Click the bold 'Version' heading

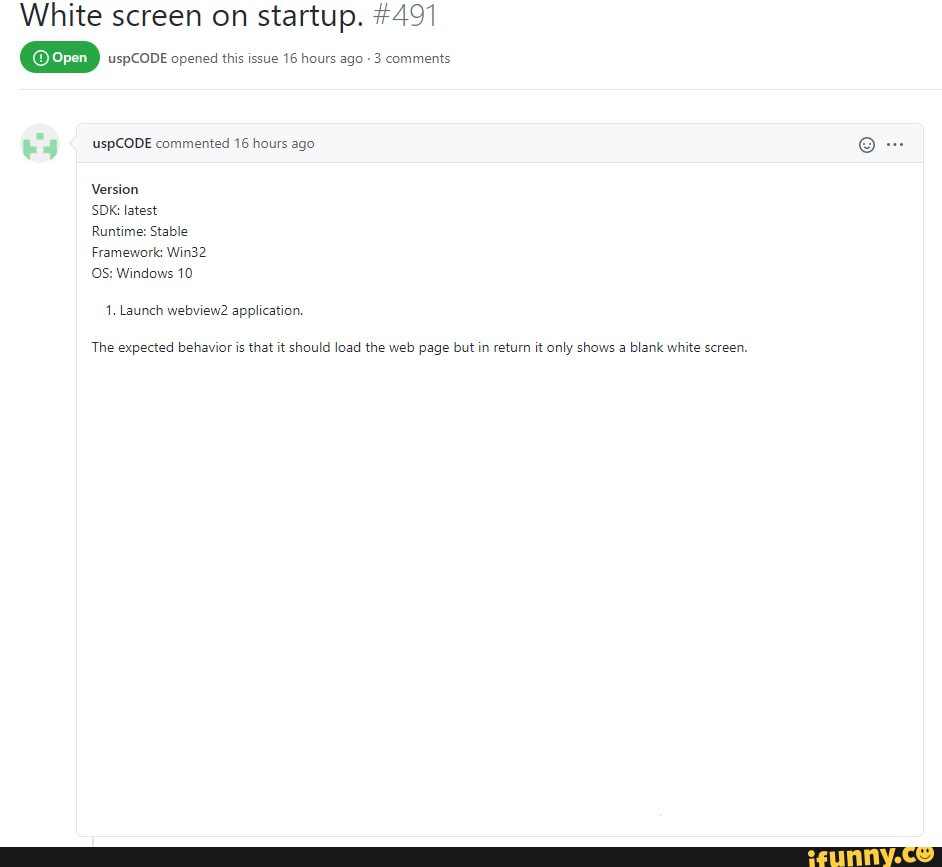[x=115, y=189]
